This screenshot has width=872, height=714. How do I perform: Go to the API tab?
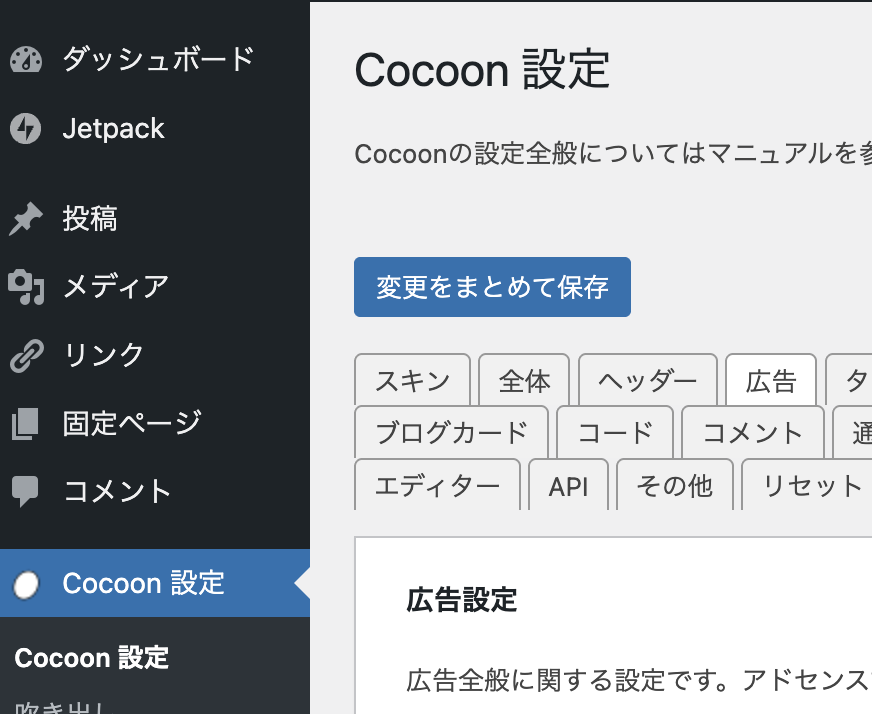click(x=568, y=486)
